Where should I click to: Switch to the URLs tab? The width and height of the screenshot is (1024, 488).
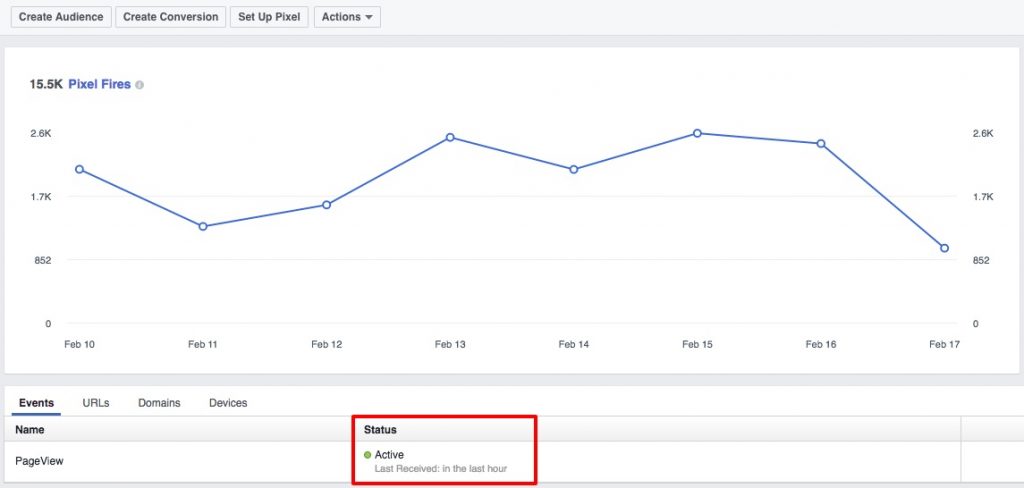(x=96, y=403)
